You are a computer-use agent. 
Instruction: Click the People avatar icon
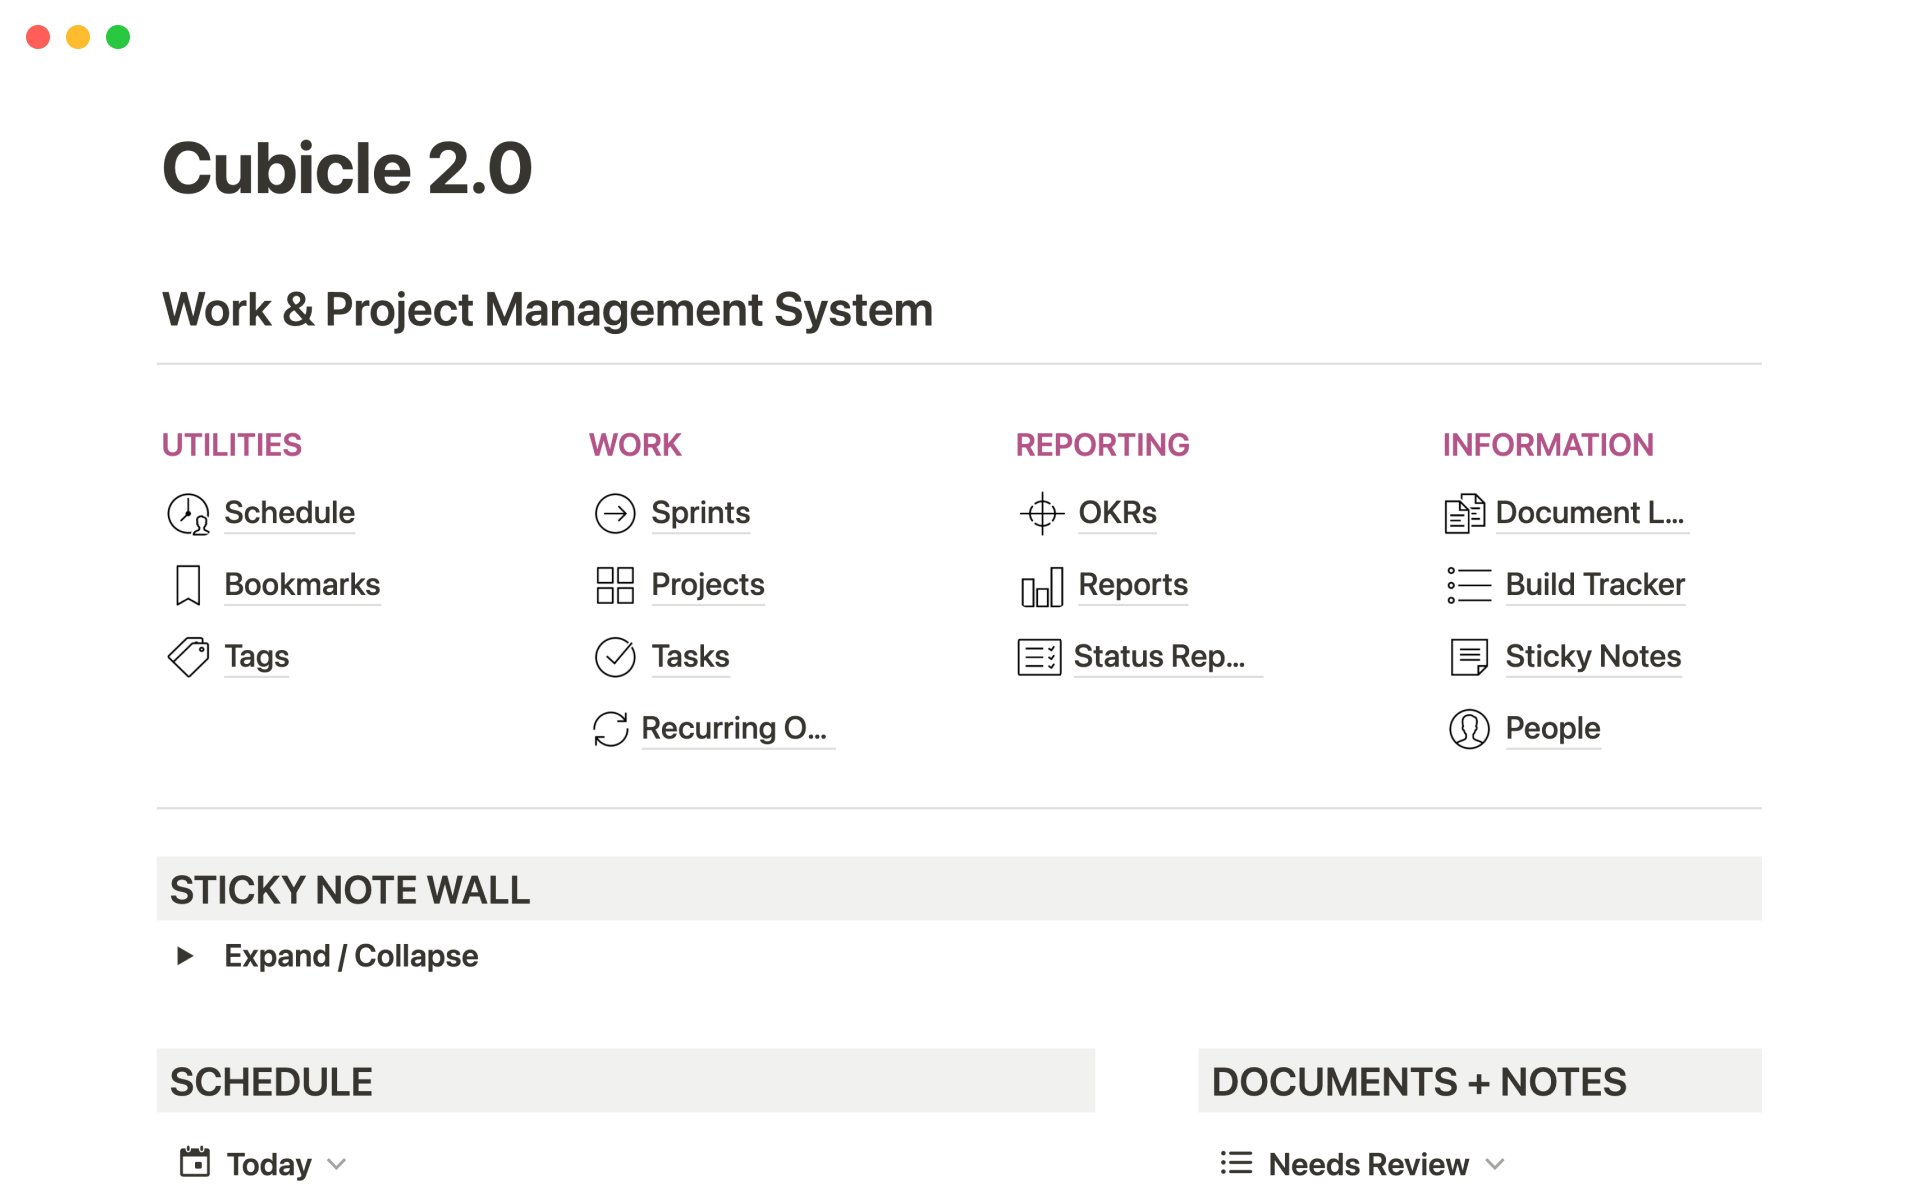(x=1469, y=729)
